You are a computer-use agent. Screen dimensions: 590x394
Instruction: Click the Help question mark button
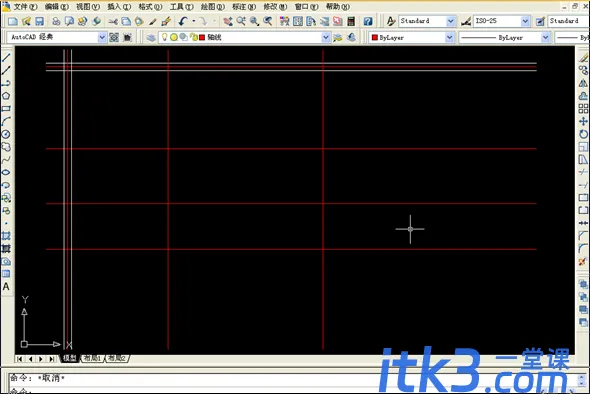pos(368,21)
